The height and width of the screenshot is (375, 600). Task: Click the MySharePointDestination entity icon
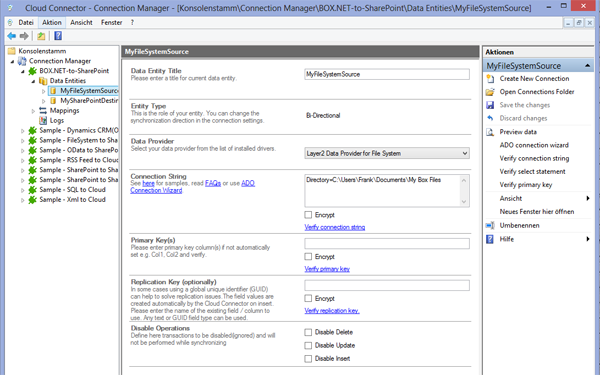pyautogui.click(x=53, y=101)
